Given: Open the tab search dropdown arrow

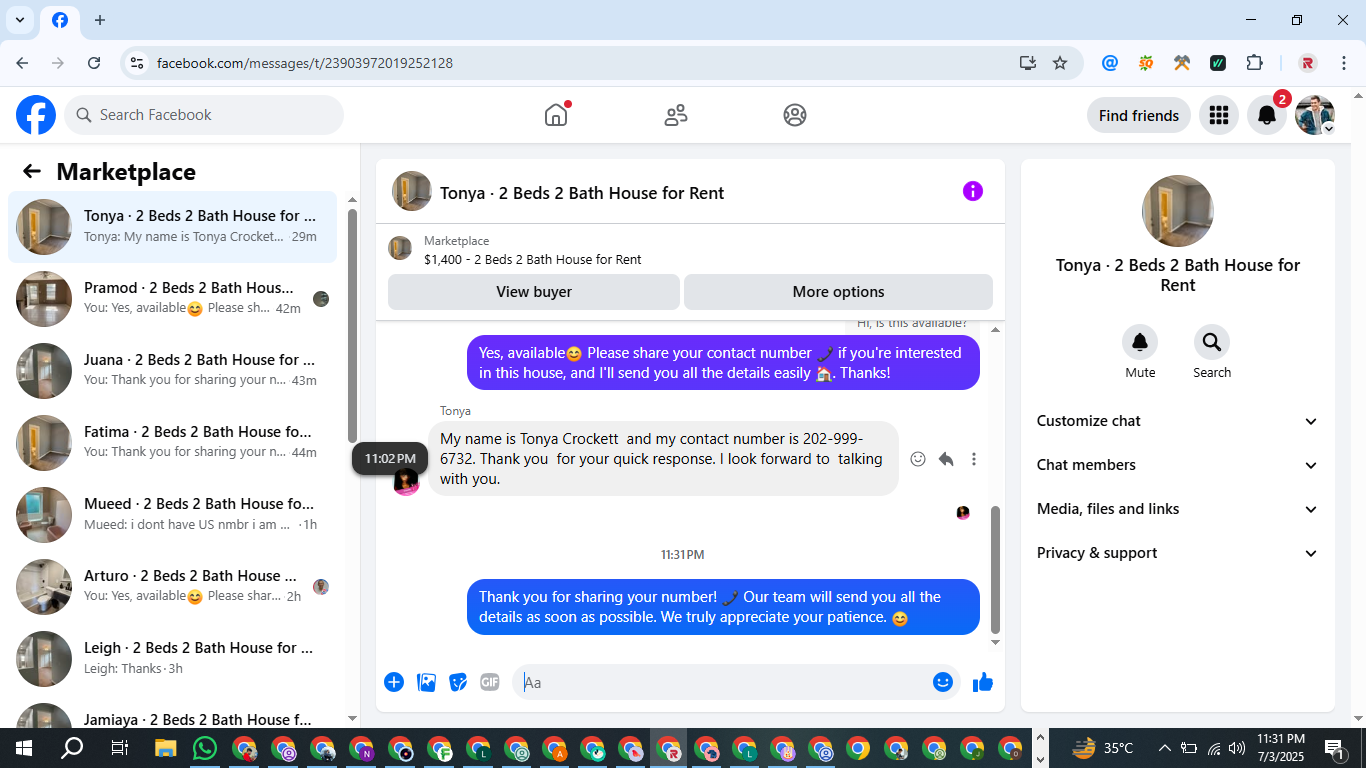Looking at the screenshot, I should (x=19, y=20).
